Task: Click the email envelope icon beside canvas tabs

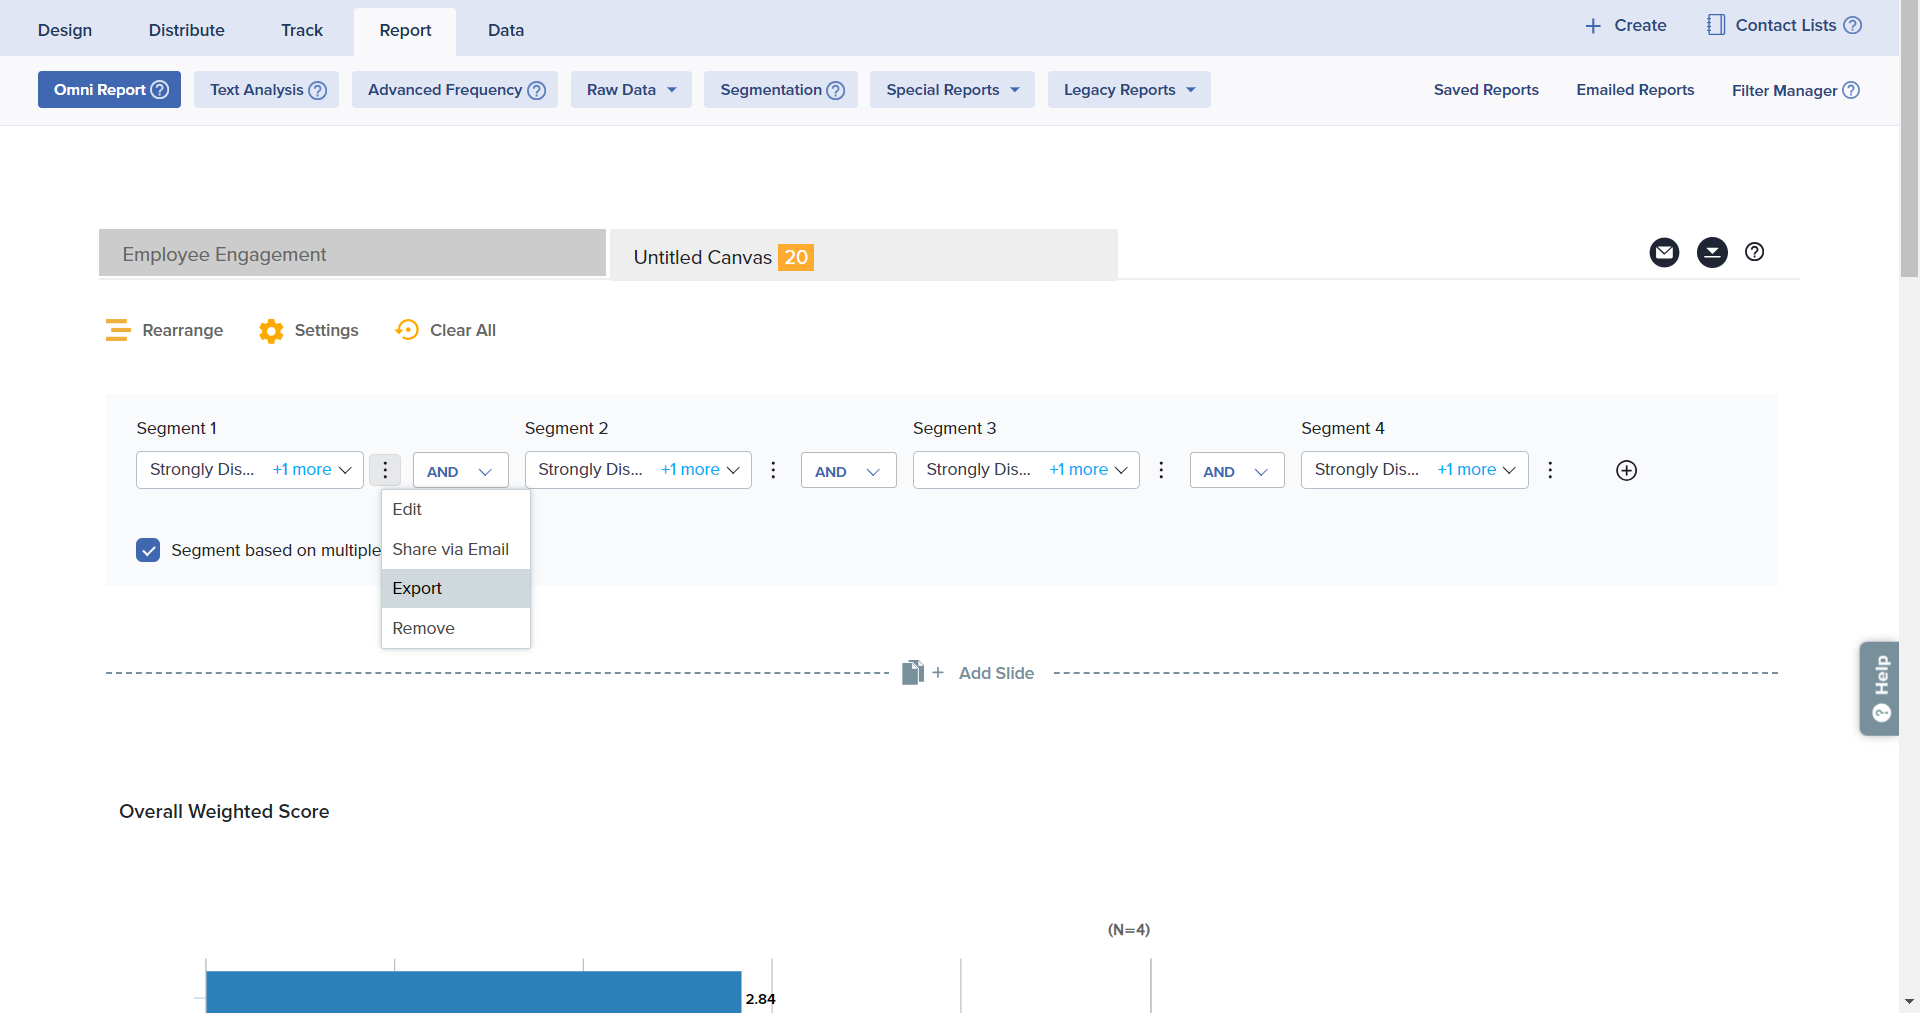Action: tap(1664, 252)
